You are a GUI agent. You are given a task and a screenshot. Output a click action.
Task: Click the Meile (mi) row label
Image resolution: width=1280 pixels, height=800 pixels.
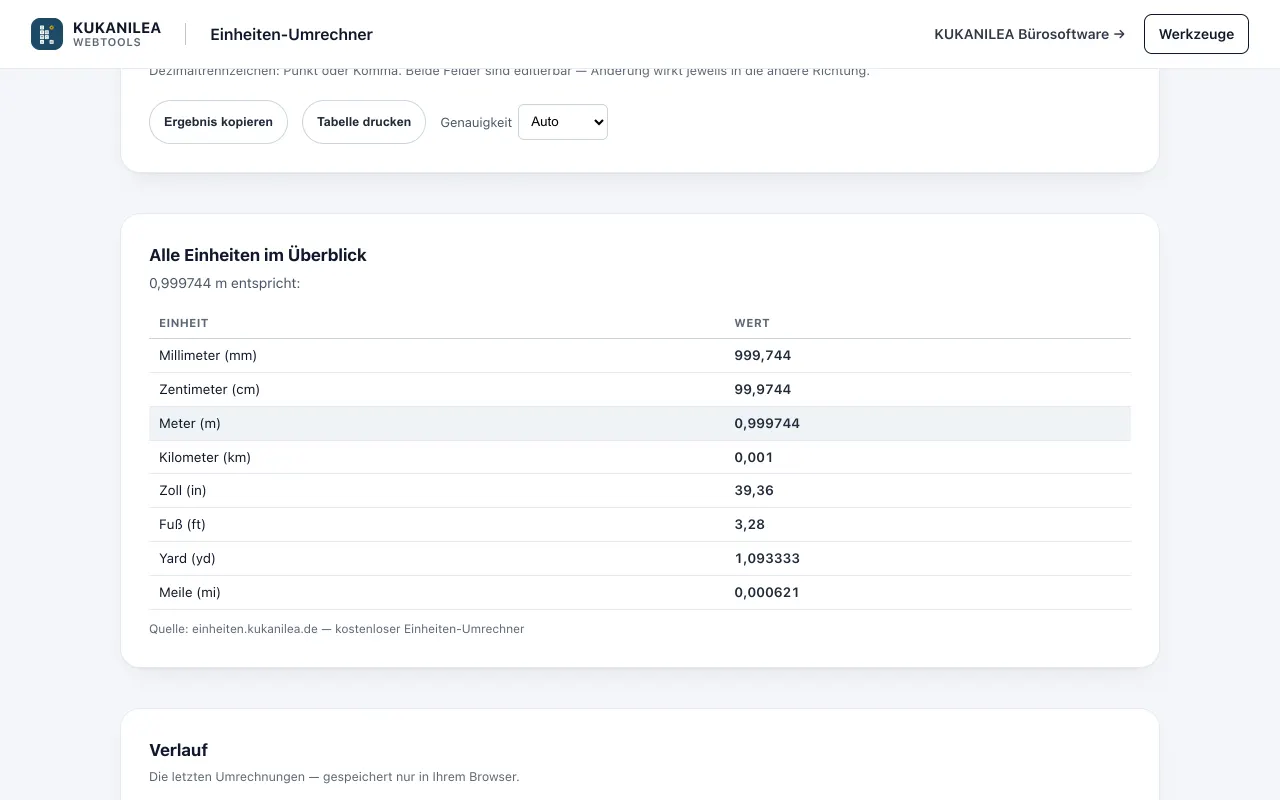point(190,592)
